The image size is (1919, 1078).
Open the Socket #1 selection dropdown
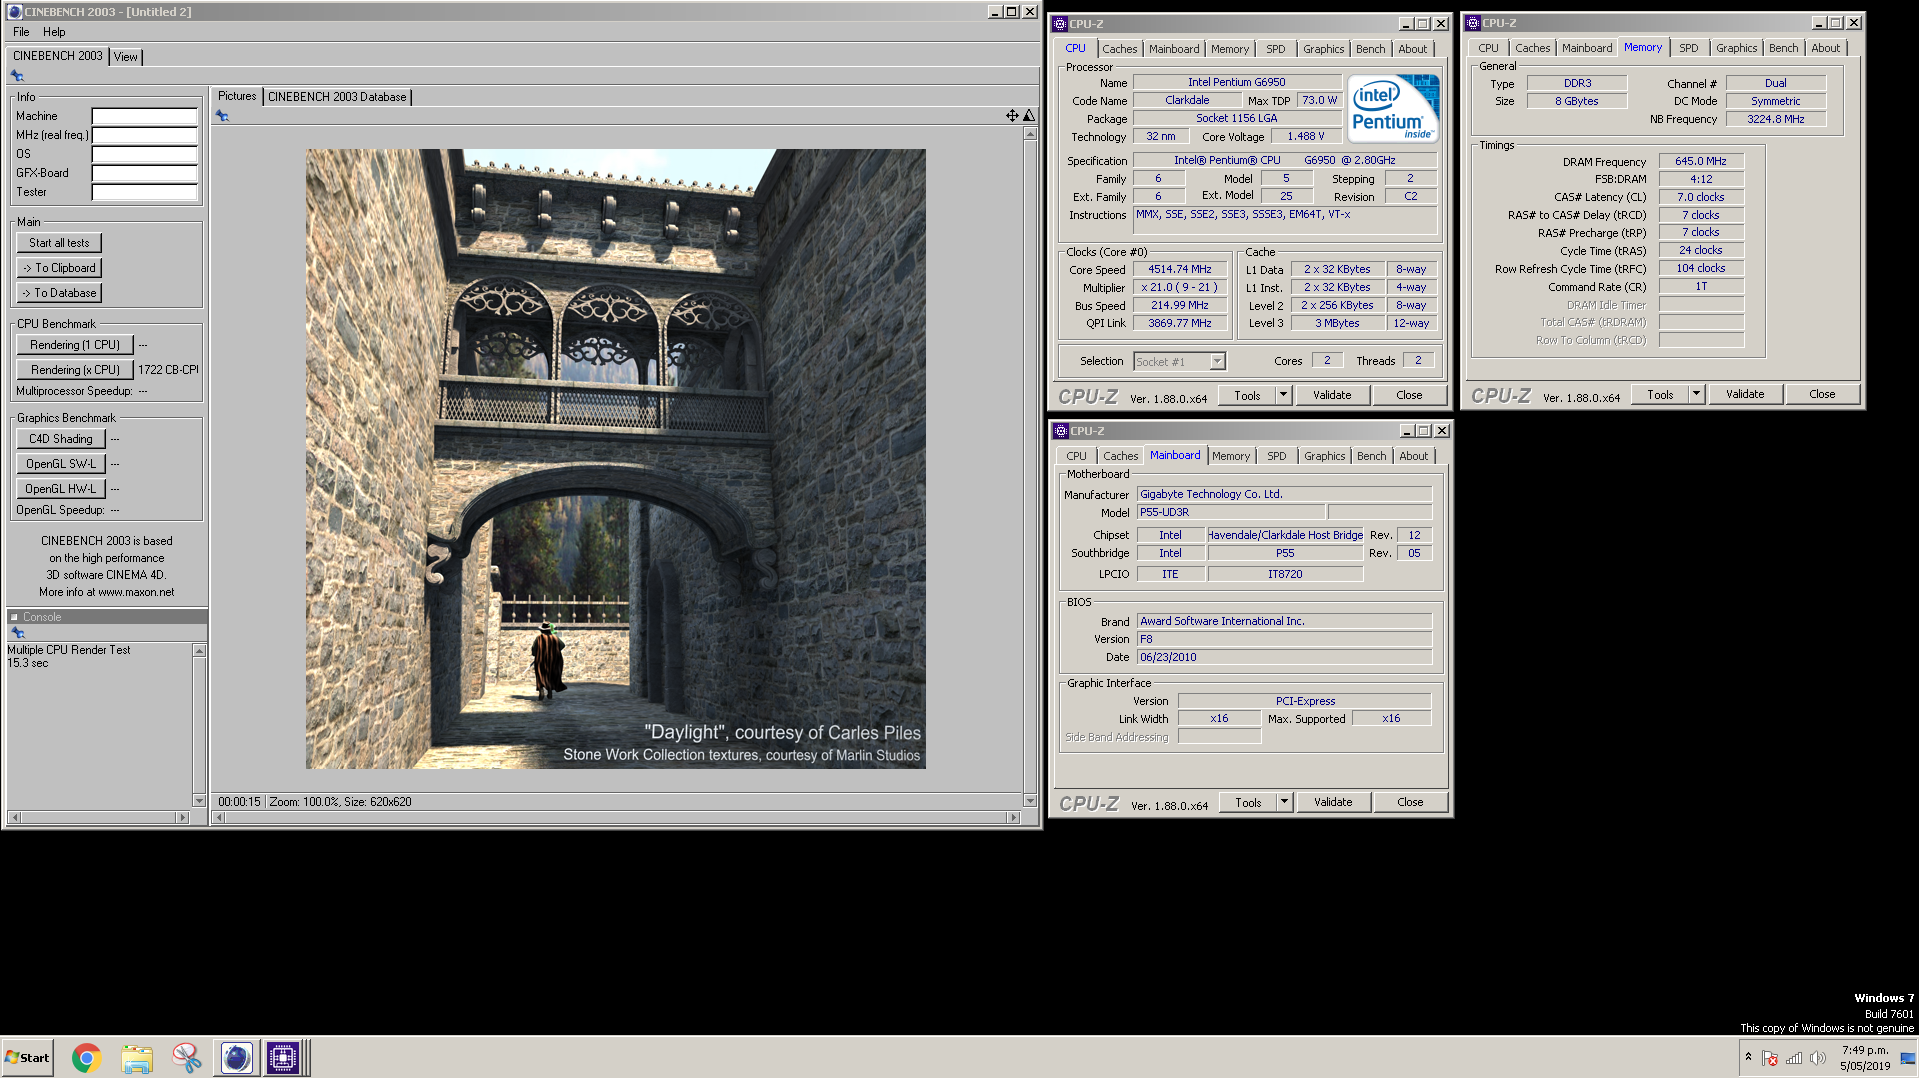(1217, 362)
